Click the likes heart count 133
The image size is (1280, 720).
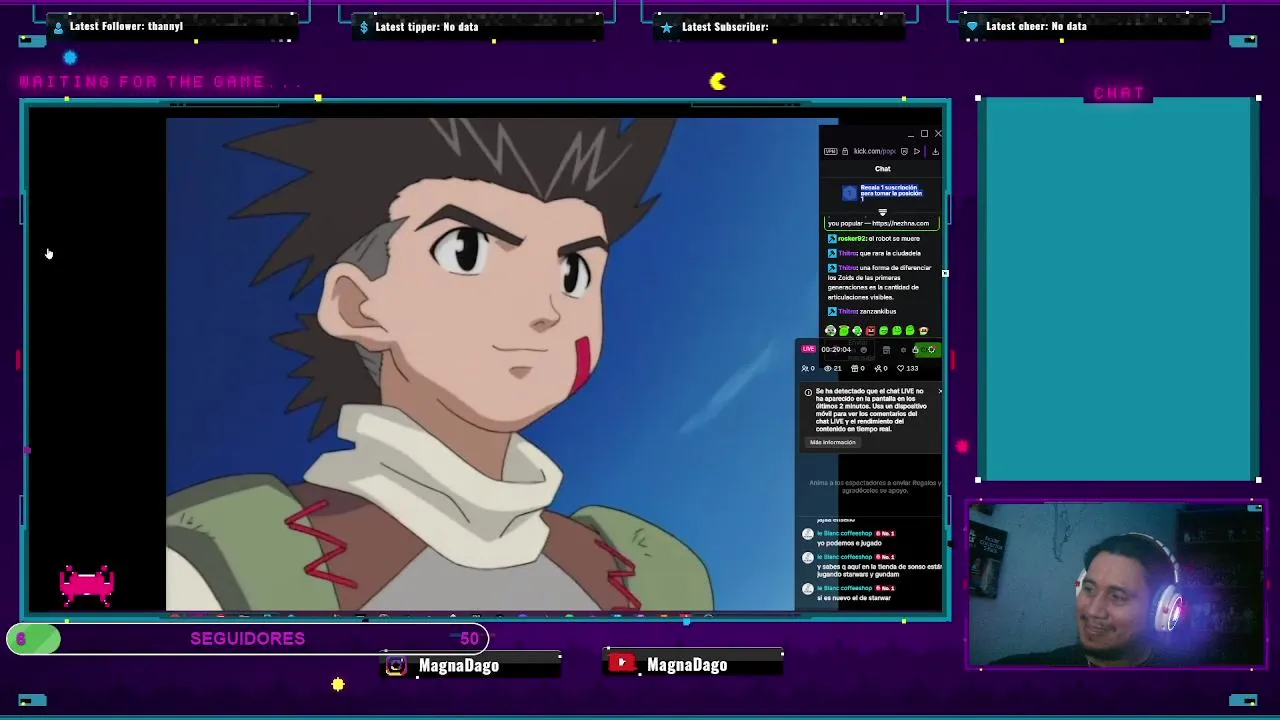[x=908, y=368]
